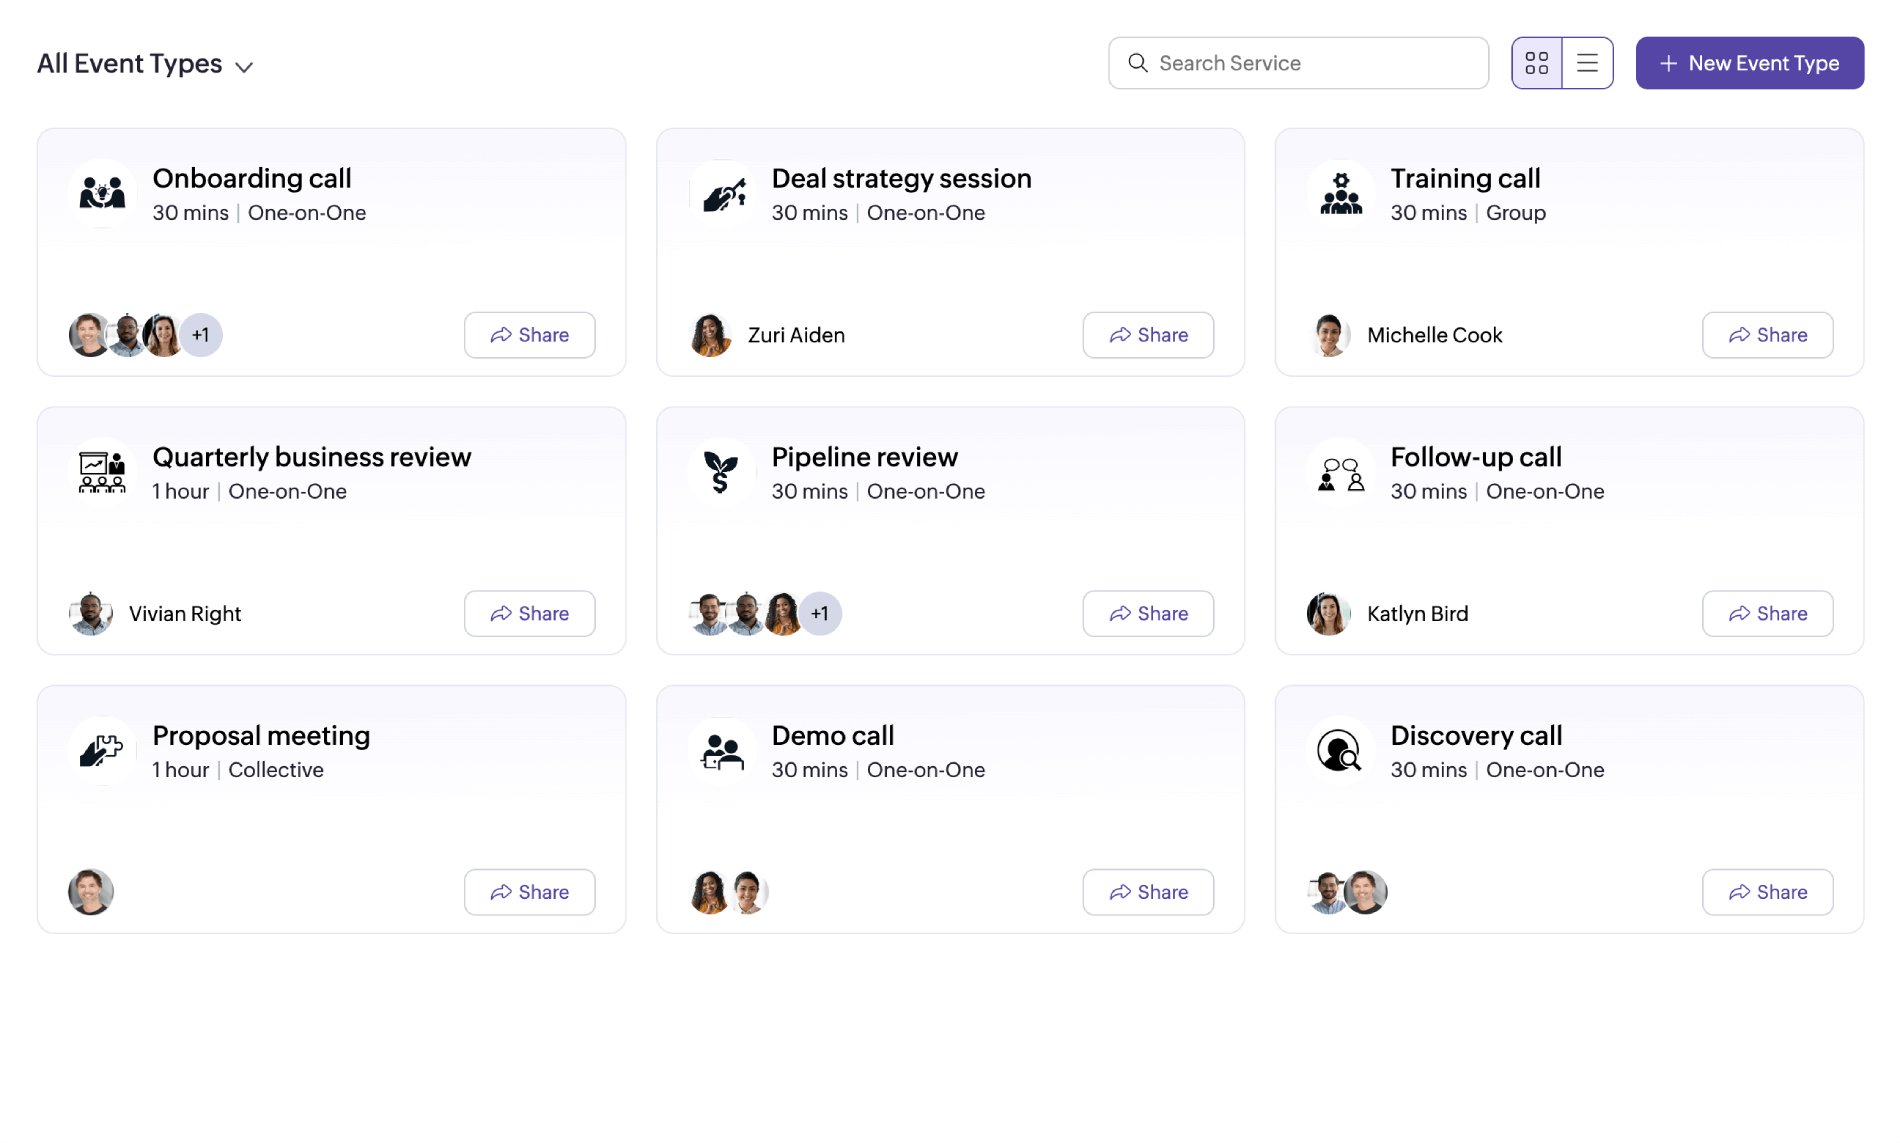Create a New Event Type
Image resolution: width=1900 pixels, height=1143 pixels.
pos(1749,62)
